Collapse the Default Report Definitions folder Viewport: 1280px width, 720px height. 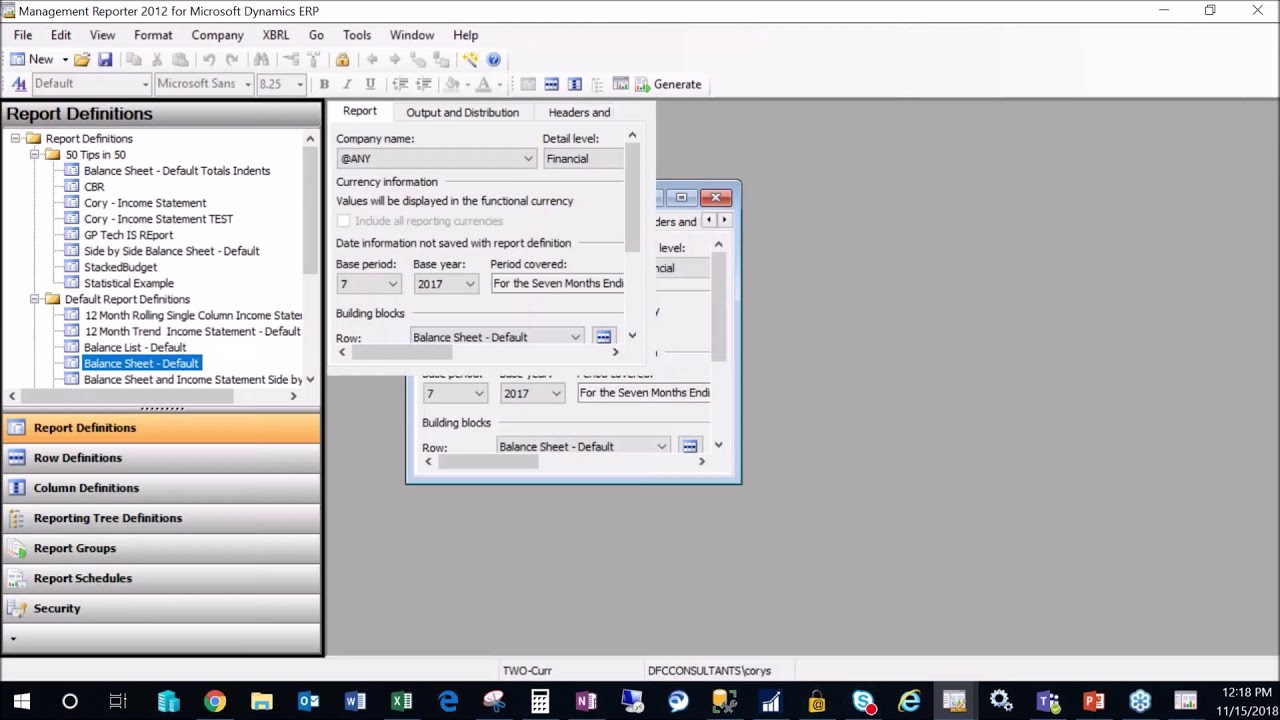pyautogui.click(x=35, y=299)
